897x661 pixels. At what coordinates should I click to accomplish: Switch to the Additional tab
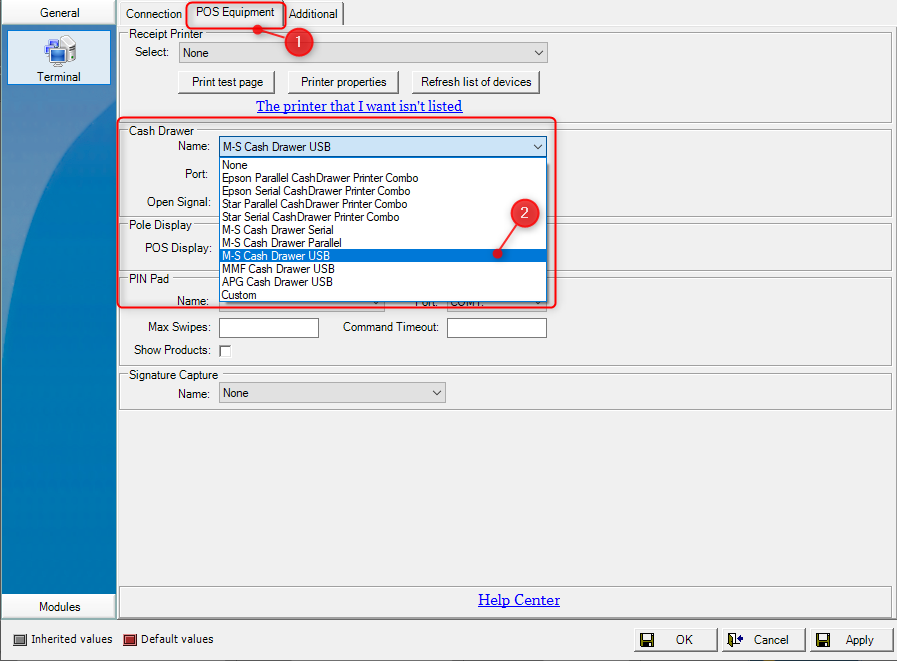(x=313, y=14)
